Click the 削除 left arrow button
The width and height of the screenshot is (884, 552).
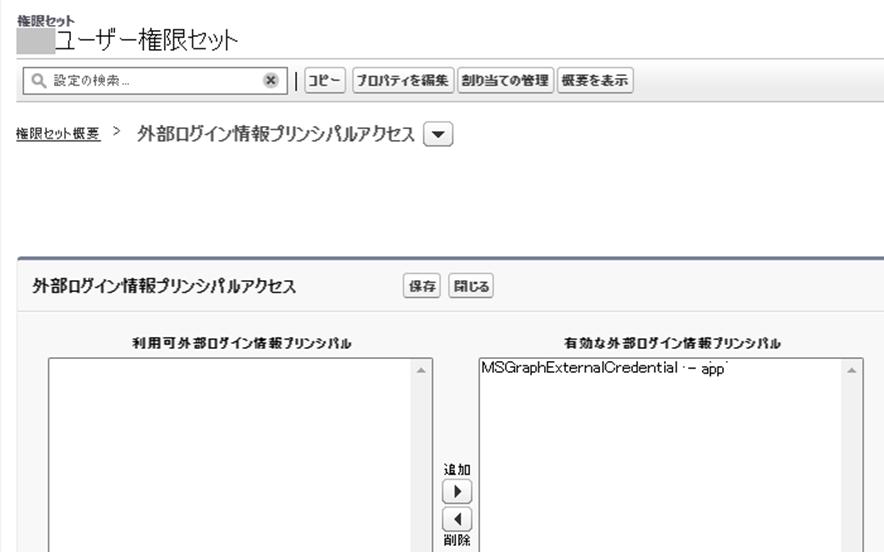[457, 519]
